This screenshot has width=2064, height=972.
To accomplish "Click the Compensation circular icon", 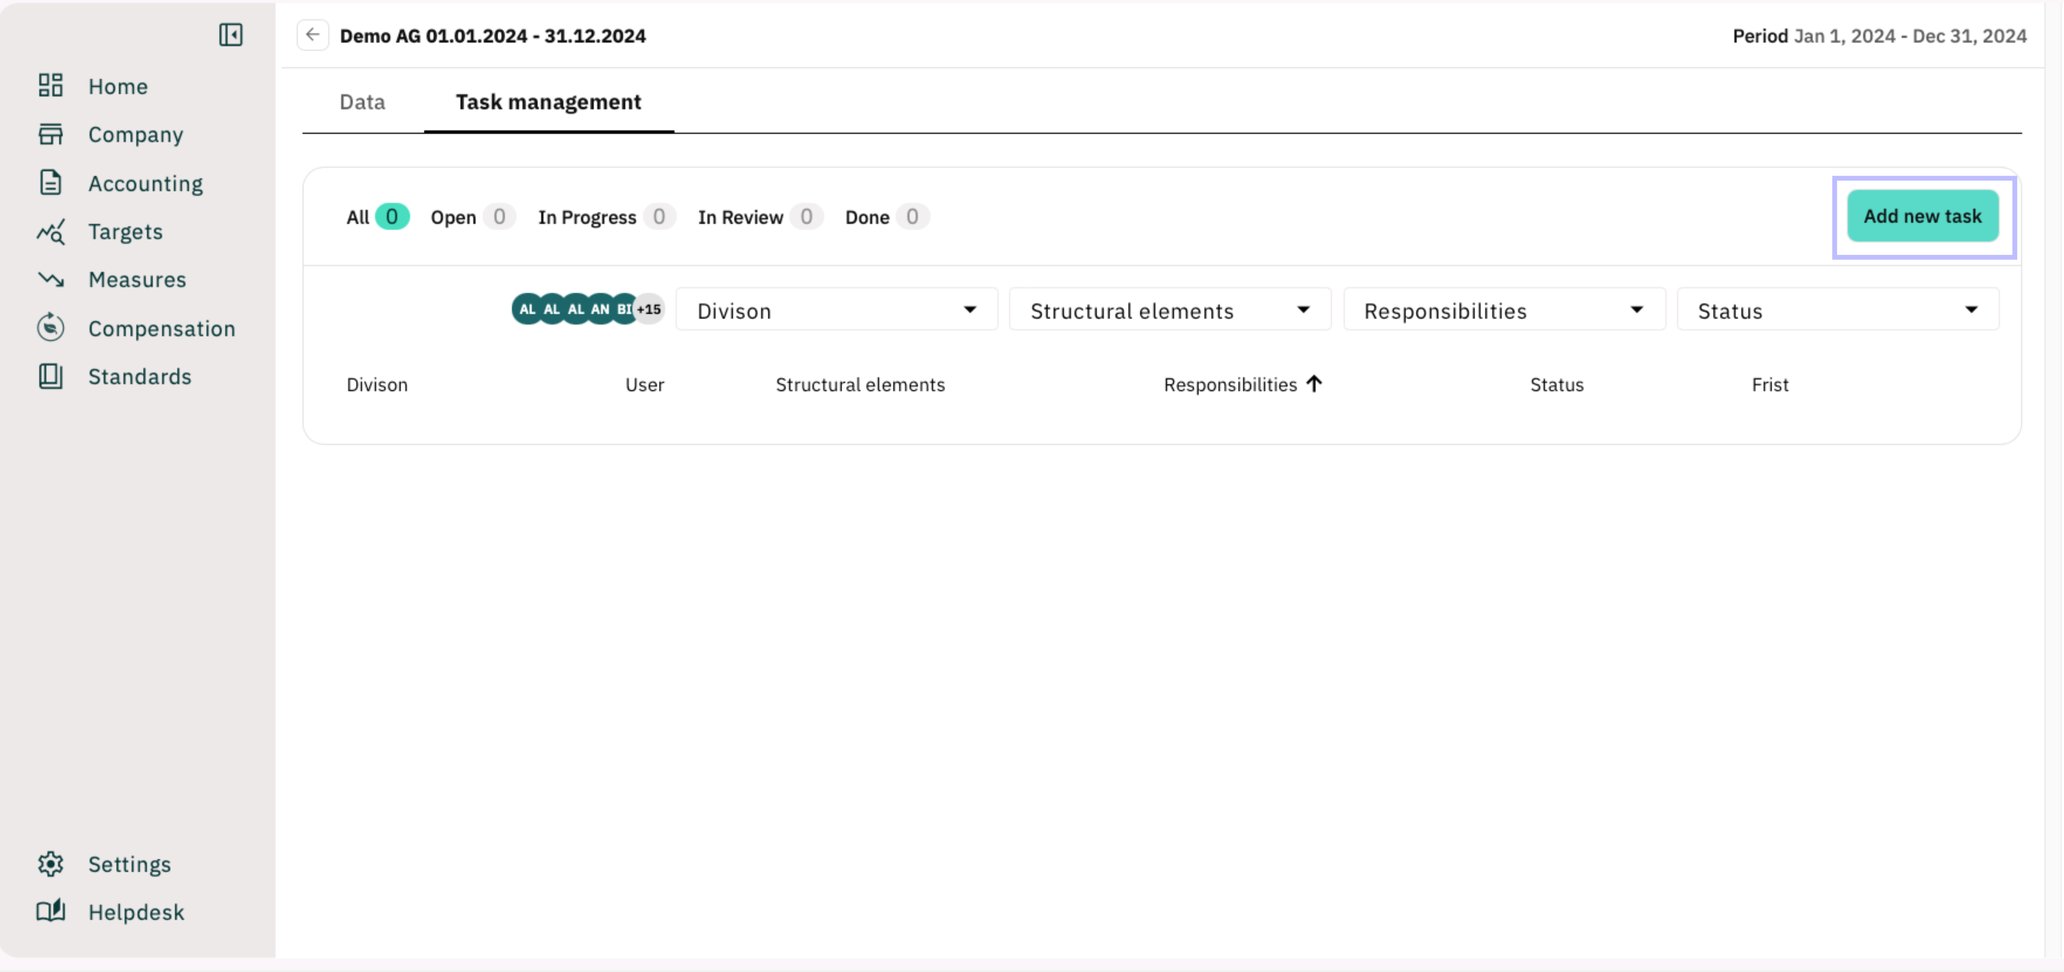I will [50, 328].
